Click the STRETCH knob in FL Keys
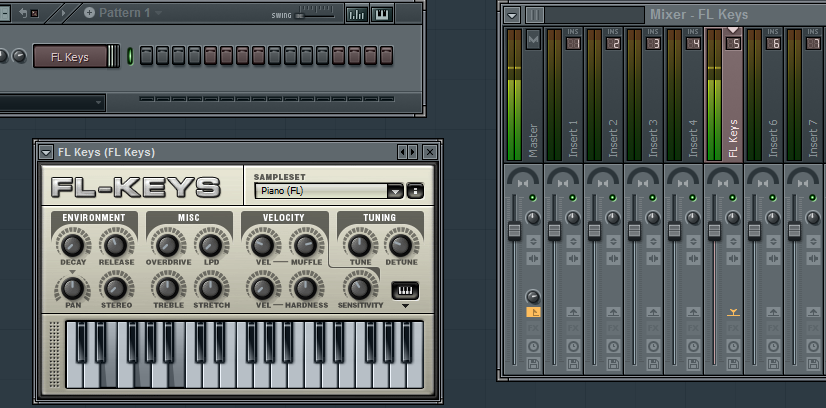The width and height of the screenshot is (826, 408). (211, 288)
